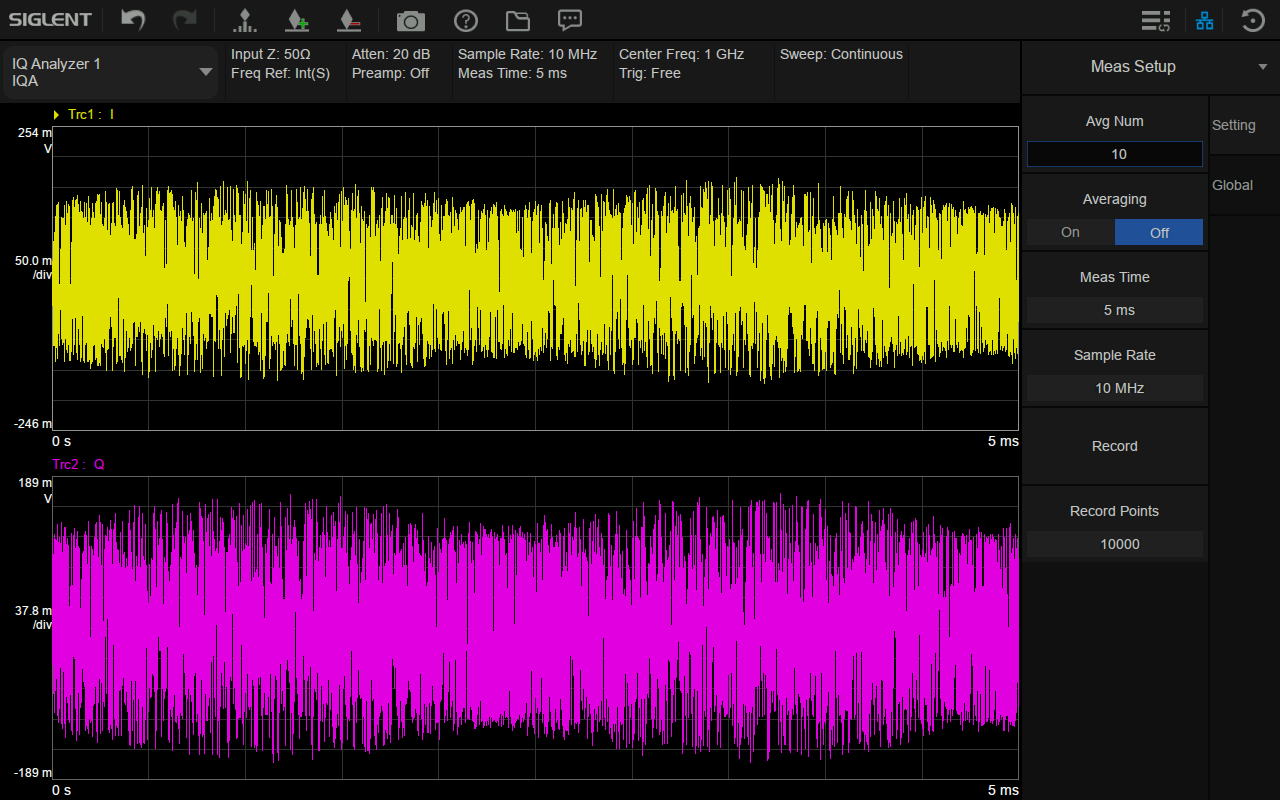Viewport: 1280px width, 800px height.
Task: Click the Atten: 20 dB status field
Action: pyautogui.click(x=391, y=54)
